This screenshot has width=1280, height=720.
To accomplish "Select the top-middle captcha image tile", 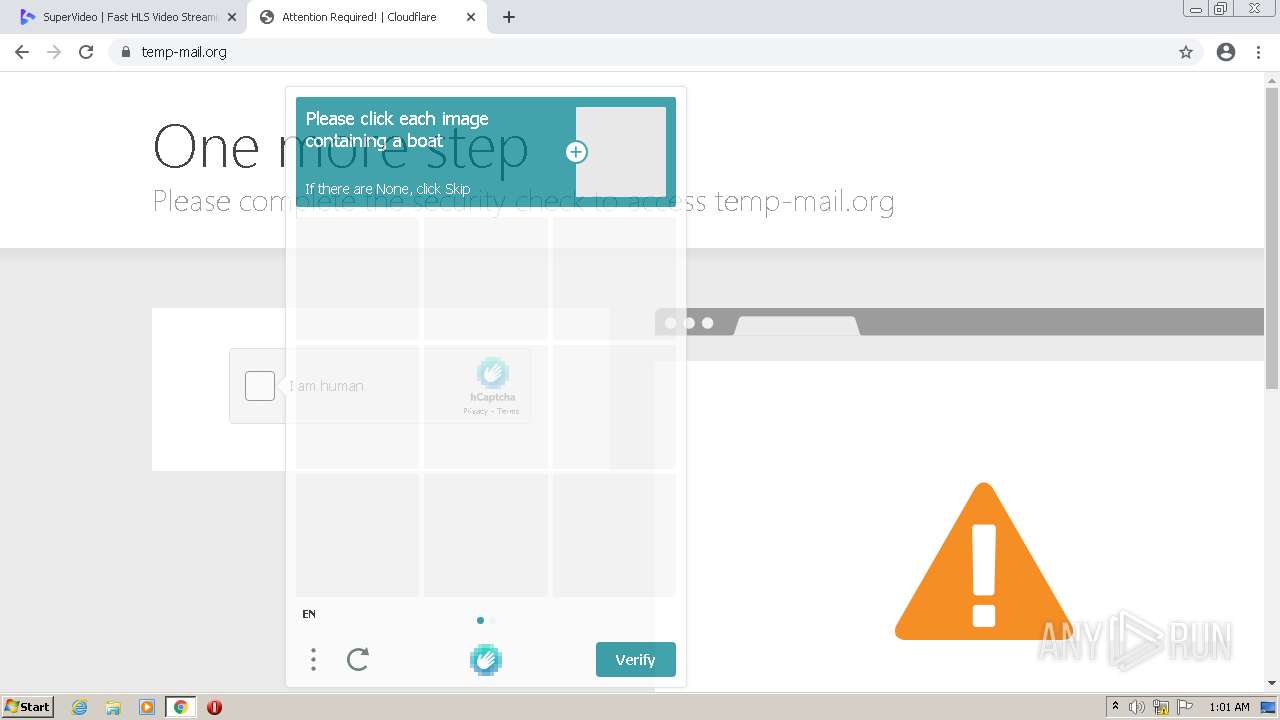I will pos(486,279).
